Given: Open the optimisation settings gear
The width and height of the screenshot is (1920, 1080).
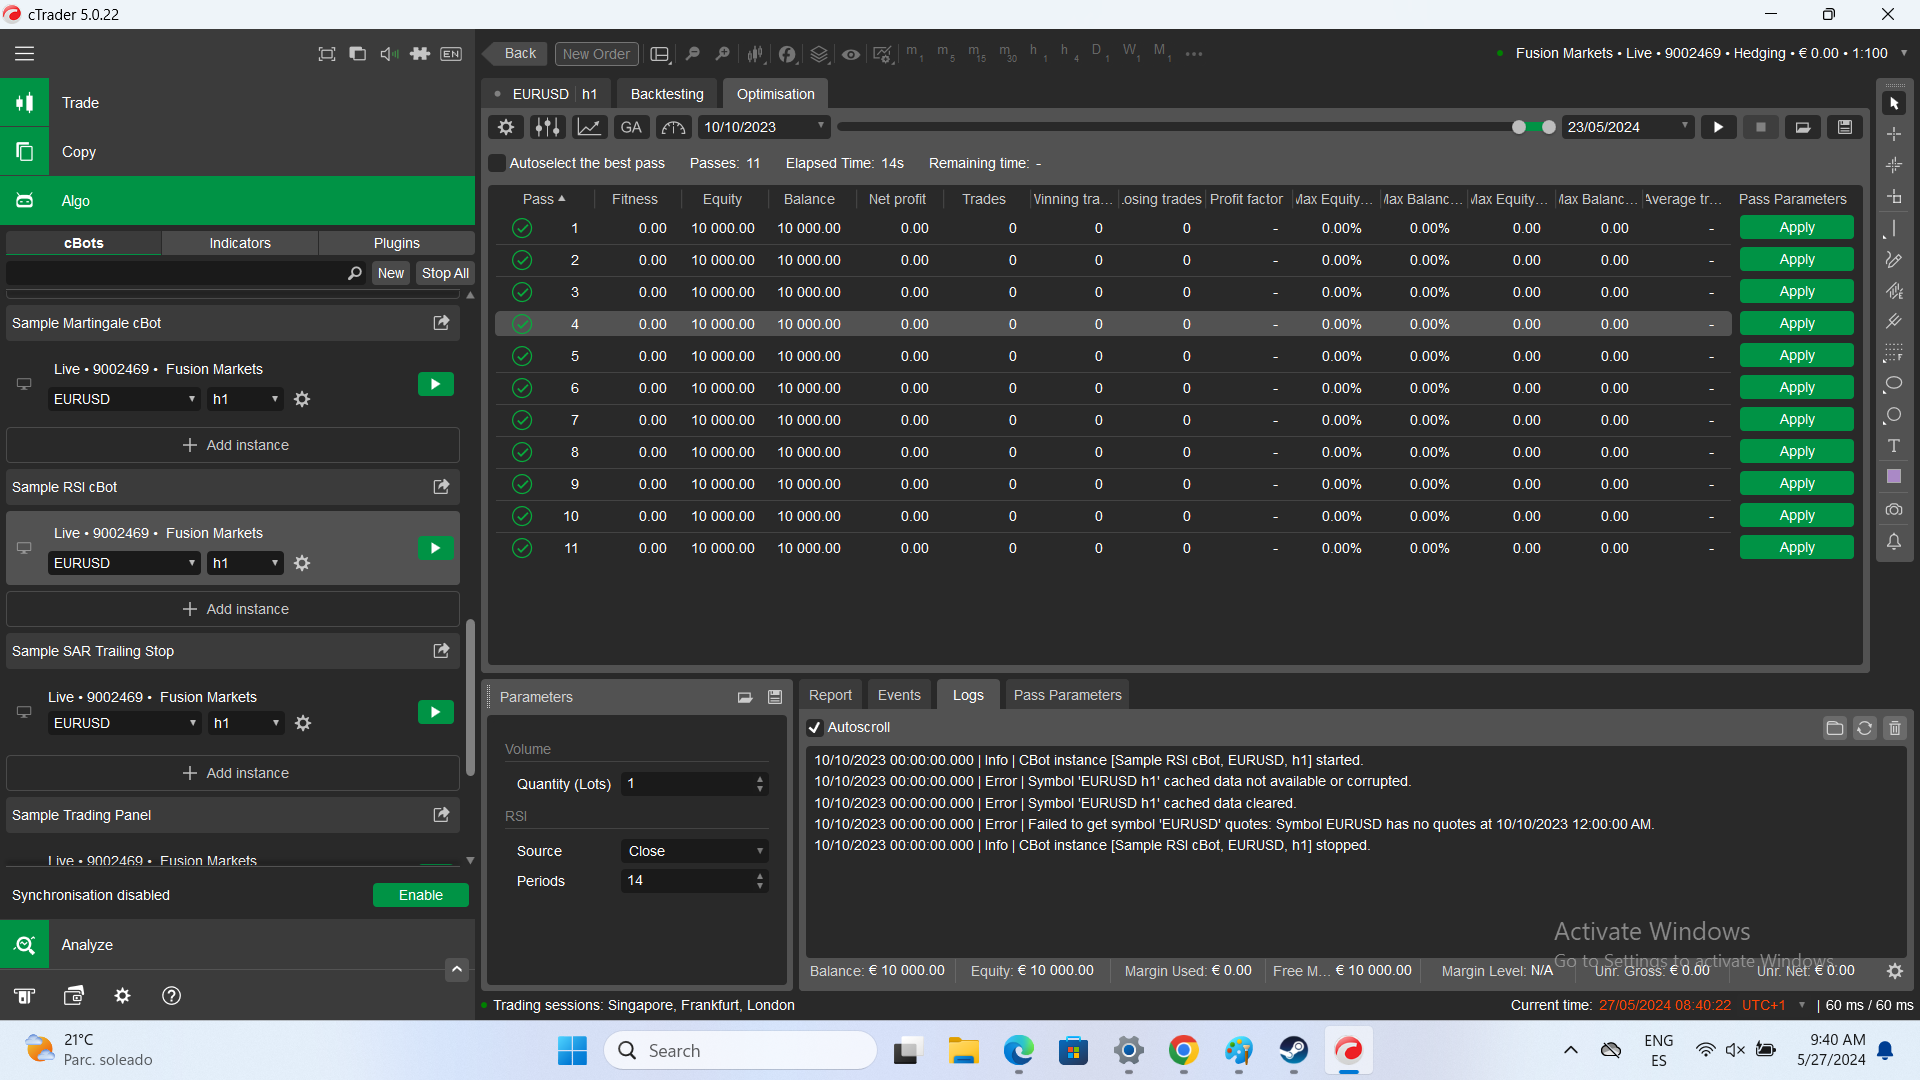Looking at the screenshot, I should pos(506,127).
